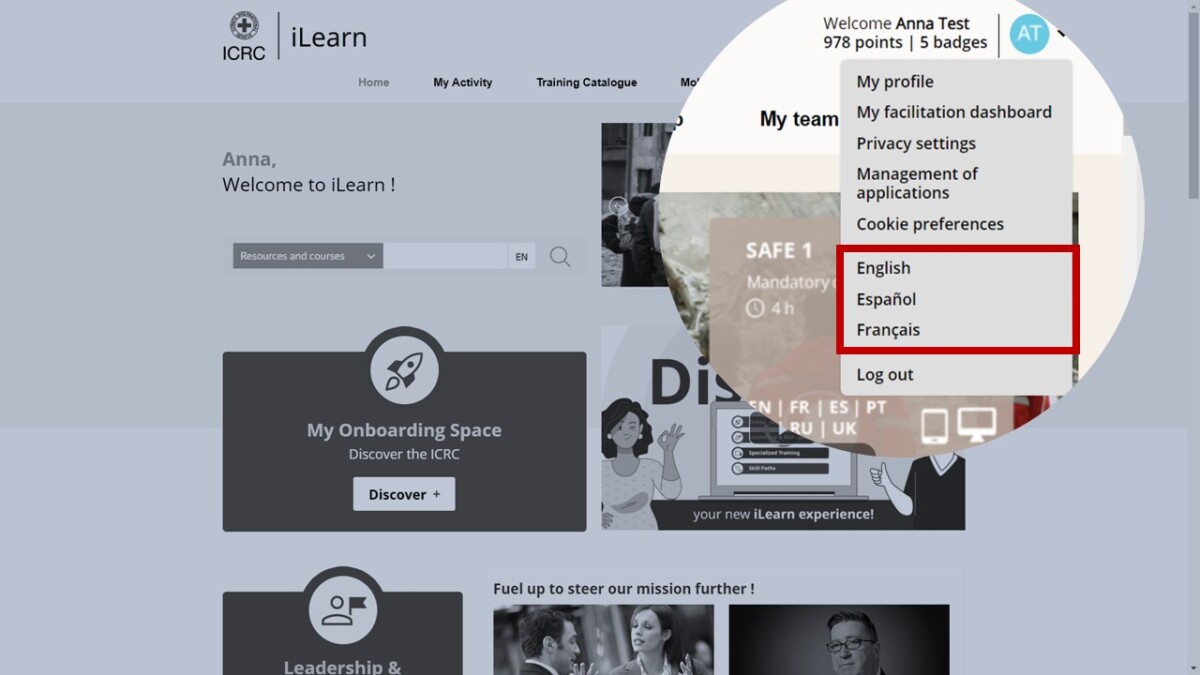Open the two-people conversation thumbnail
This screenshot has height=675, width=1200.
coord(603,639)
